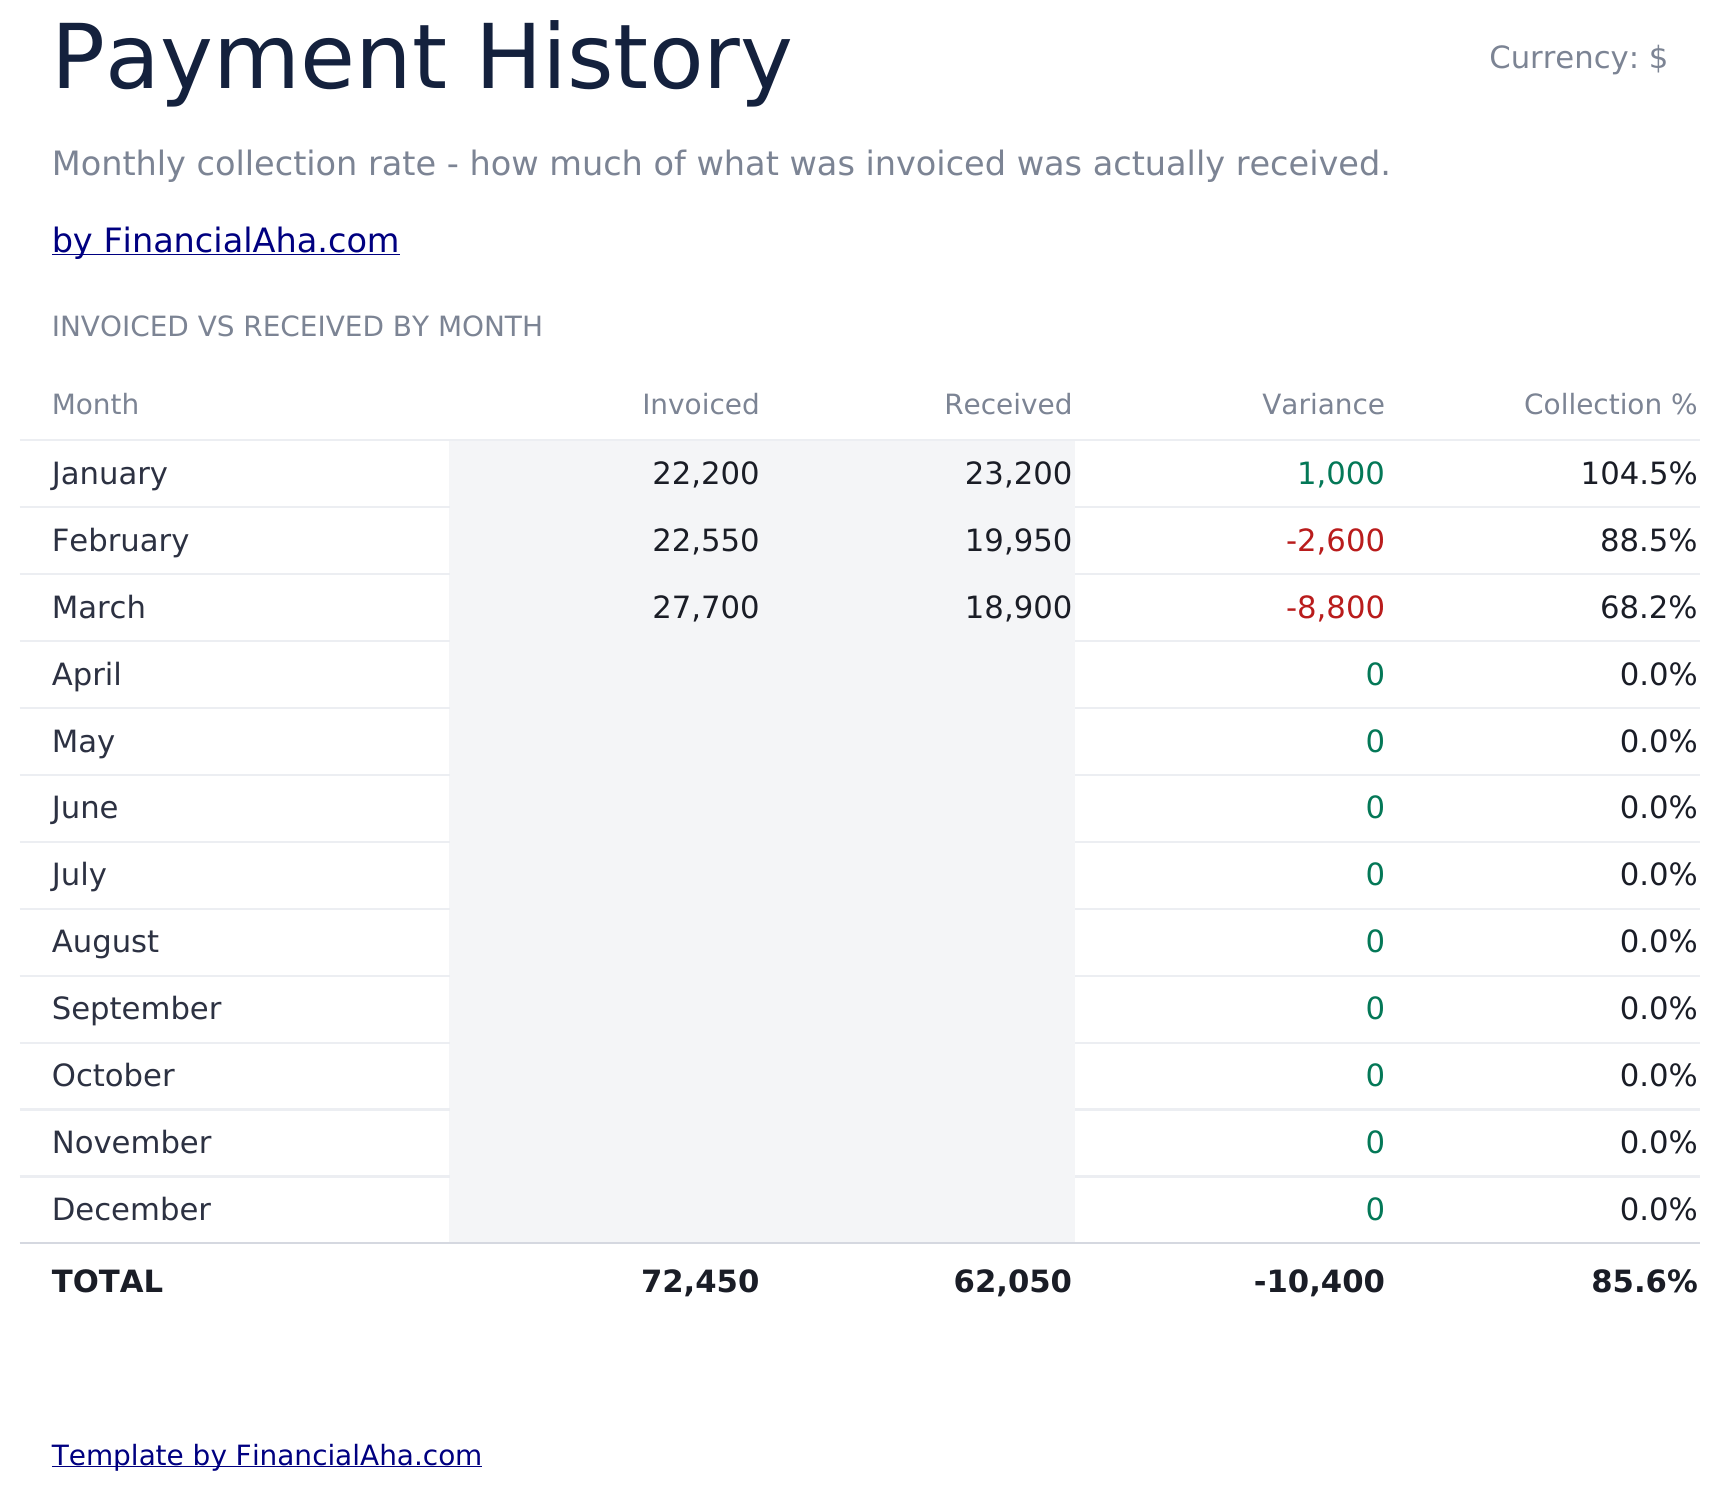Select January Received cell 23,200
This screenshot has height=1491, width=1720.
[918, 474]
